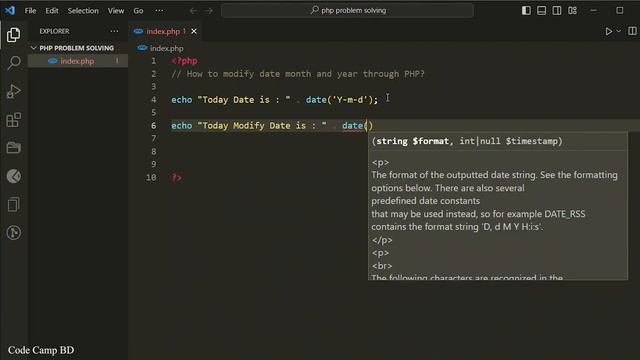The height and width of the screenshot is (360, 640).
Task: Maximize the VS Code window
Action: pos(620,11)
